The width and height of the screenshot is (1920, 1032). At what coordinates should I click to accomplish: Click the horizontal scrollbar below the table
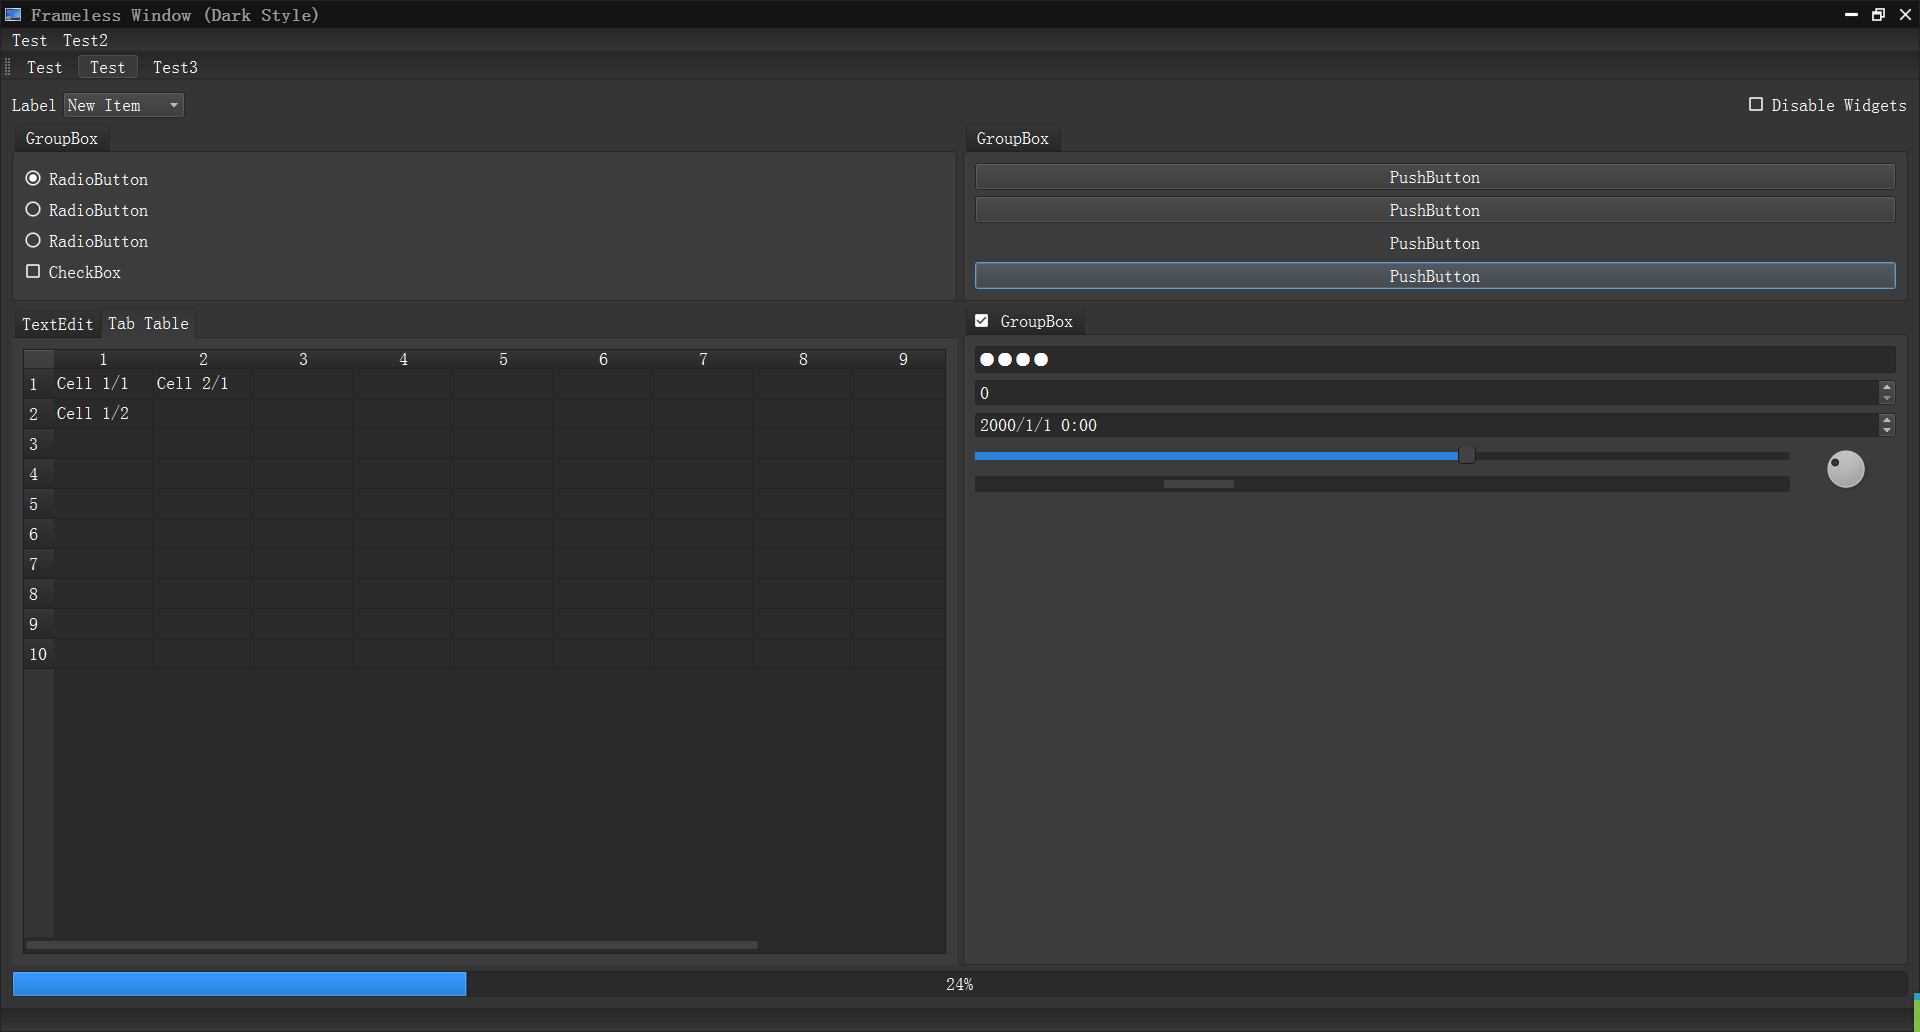click(x=390, y=944)
